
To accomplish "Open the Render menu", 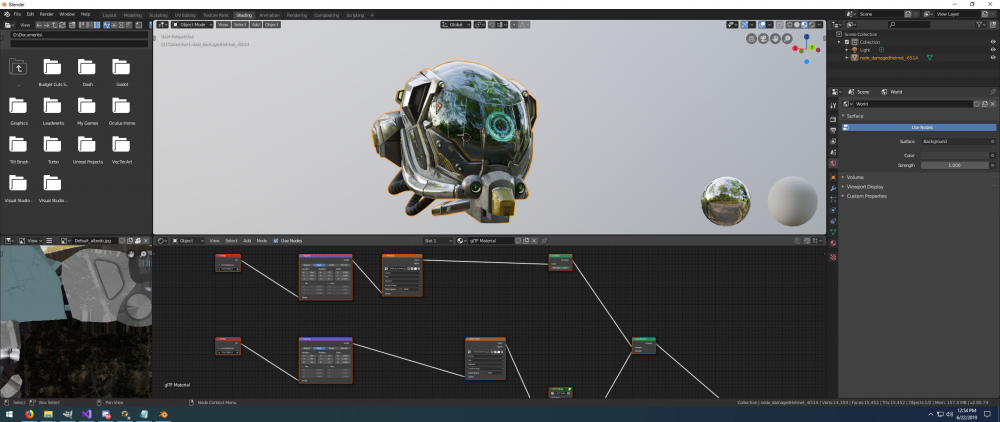I will click(x=46, y=14).
